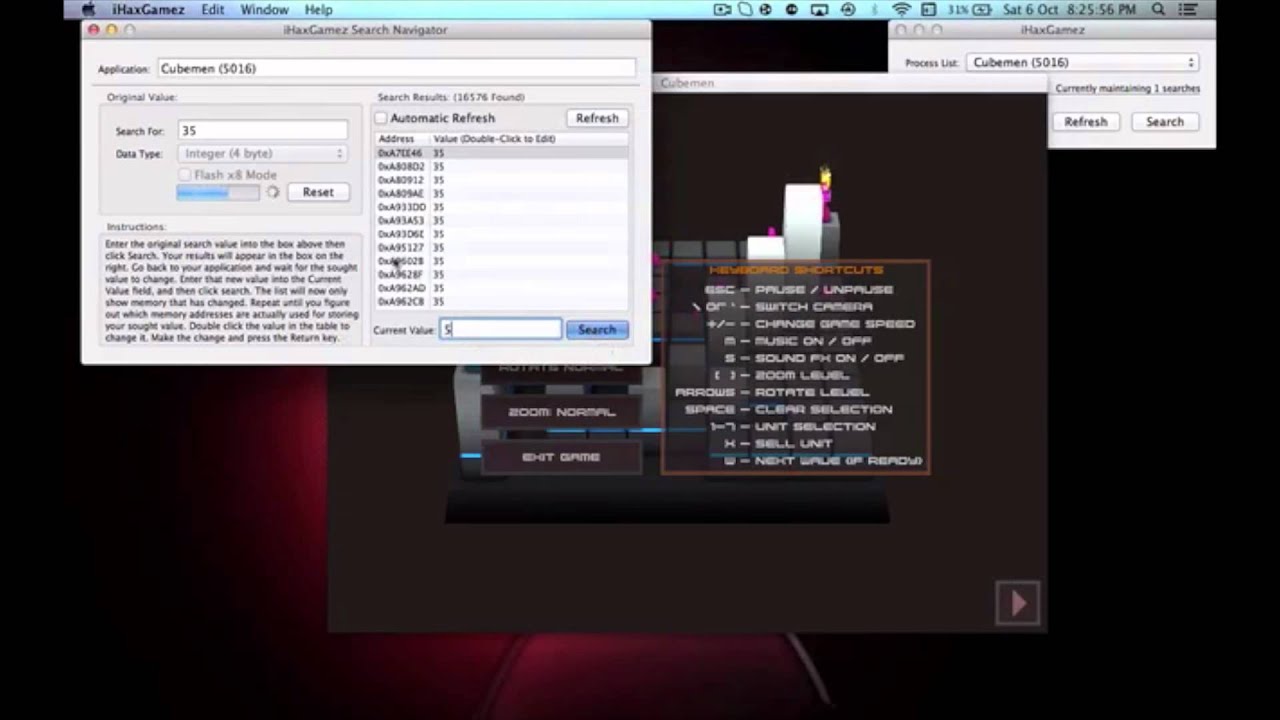Click the play arrow icon in game corner

(x=1018, y=603)
